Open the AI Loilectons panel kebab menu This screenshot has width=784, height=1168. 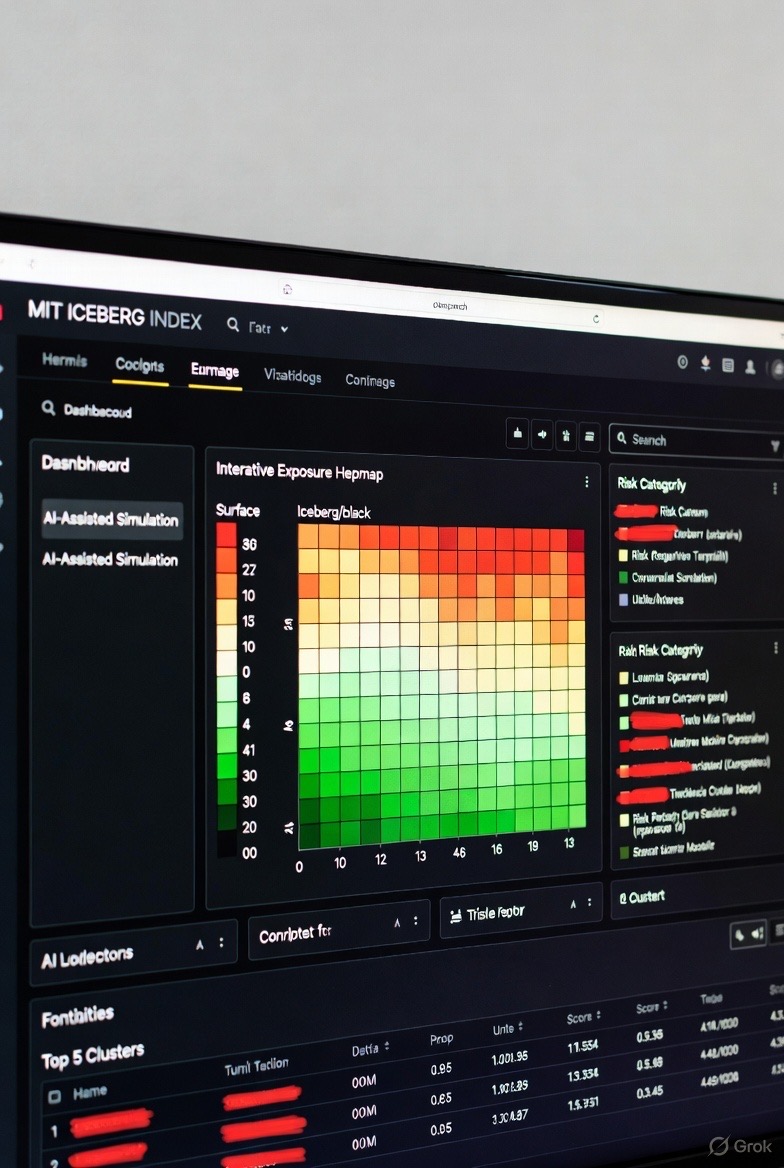(x=221, y=942)
